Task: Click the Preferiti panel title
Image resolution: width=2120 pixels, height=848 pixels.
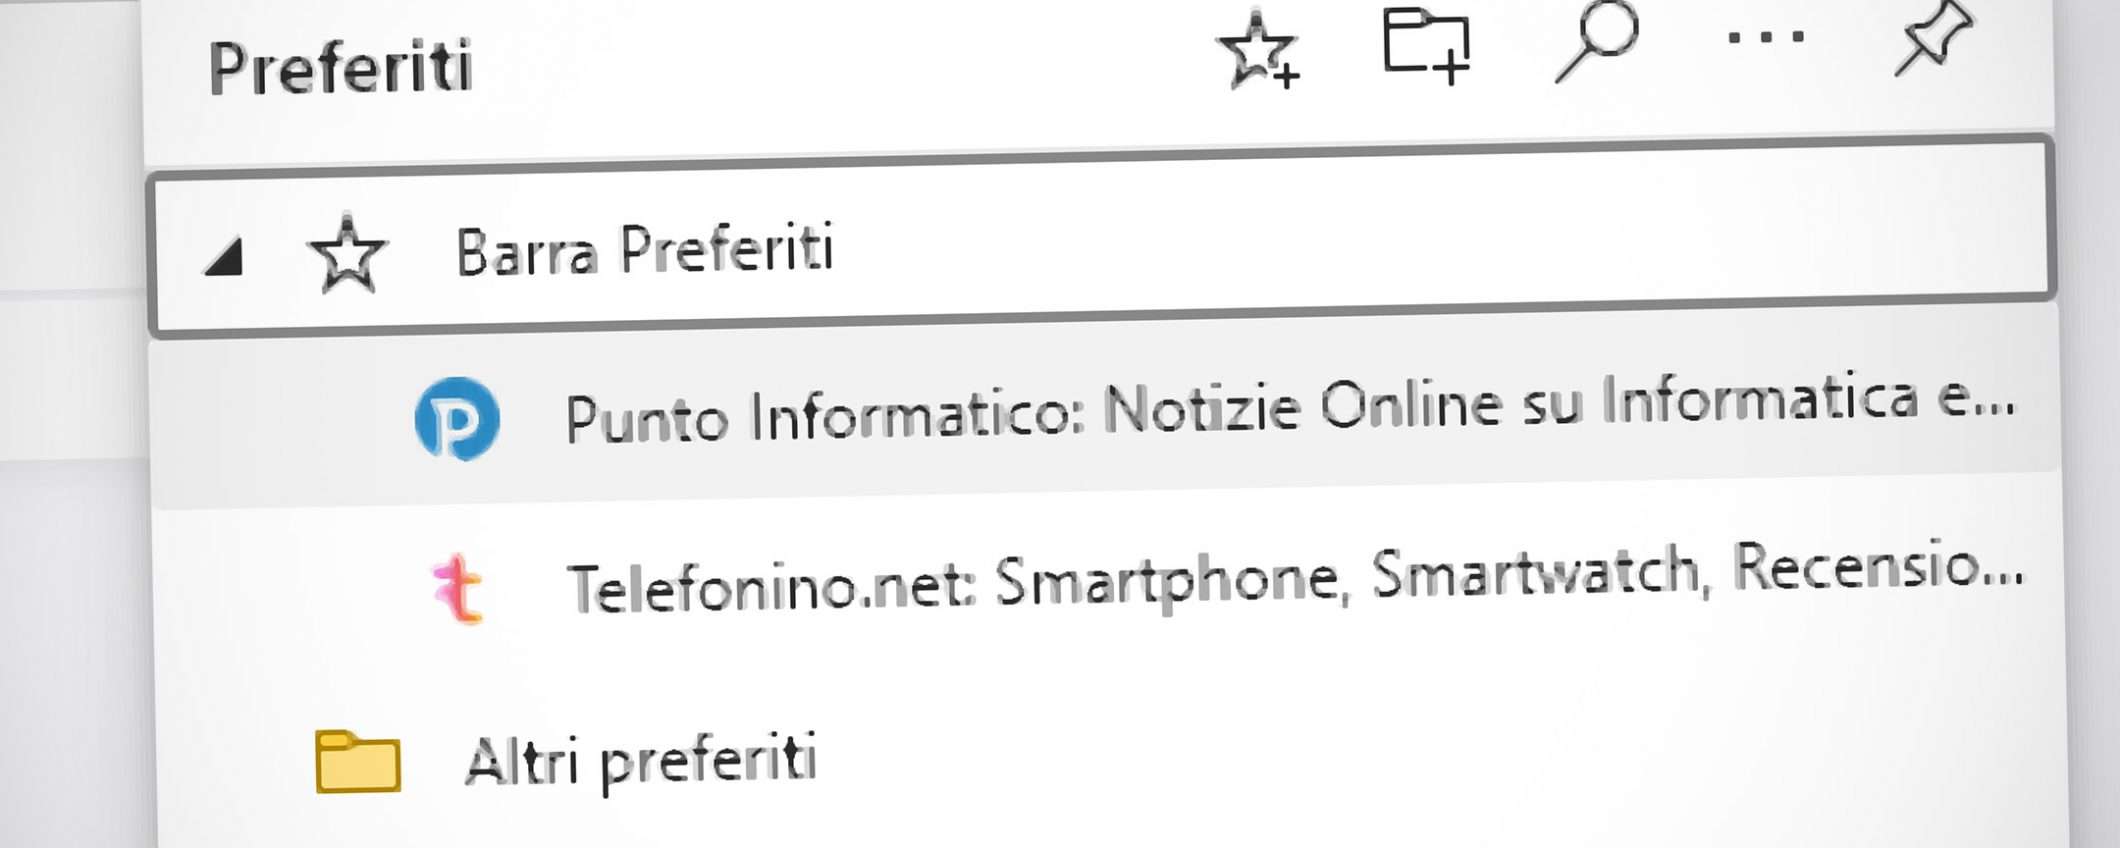Action: click(x=340, y=68)
